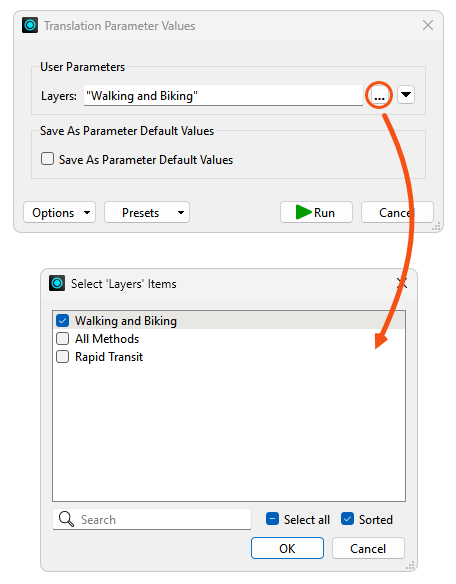
Task: Toggle the Select all checkbox
Action: (x=272, y=519)
